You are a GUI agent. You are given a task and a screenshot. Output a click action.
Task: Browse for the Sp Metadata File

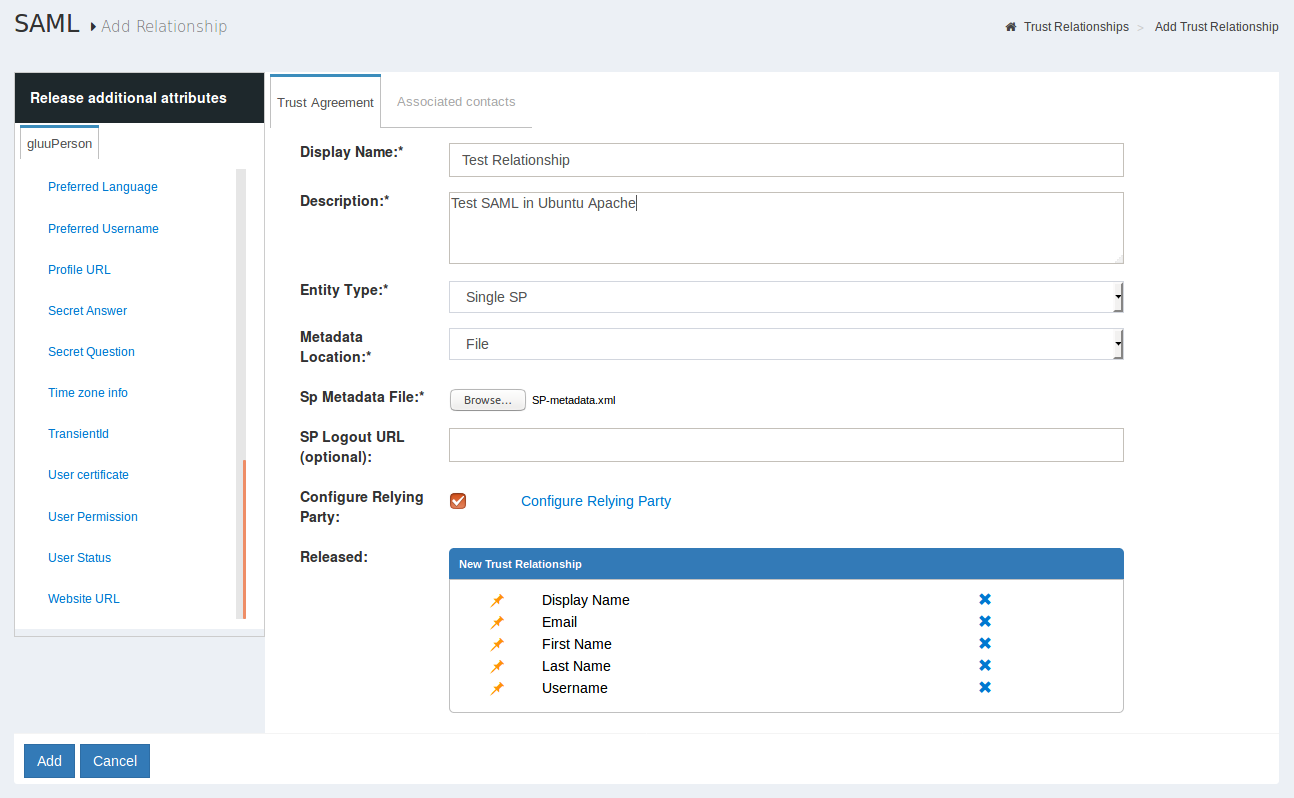[487, 400]
